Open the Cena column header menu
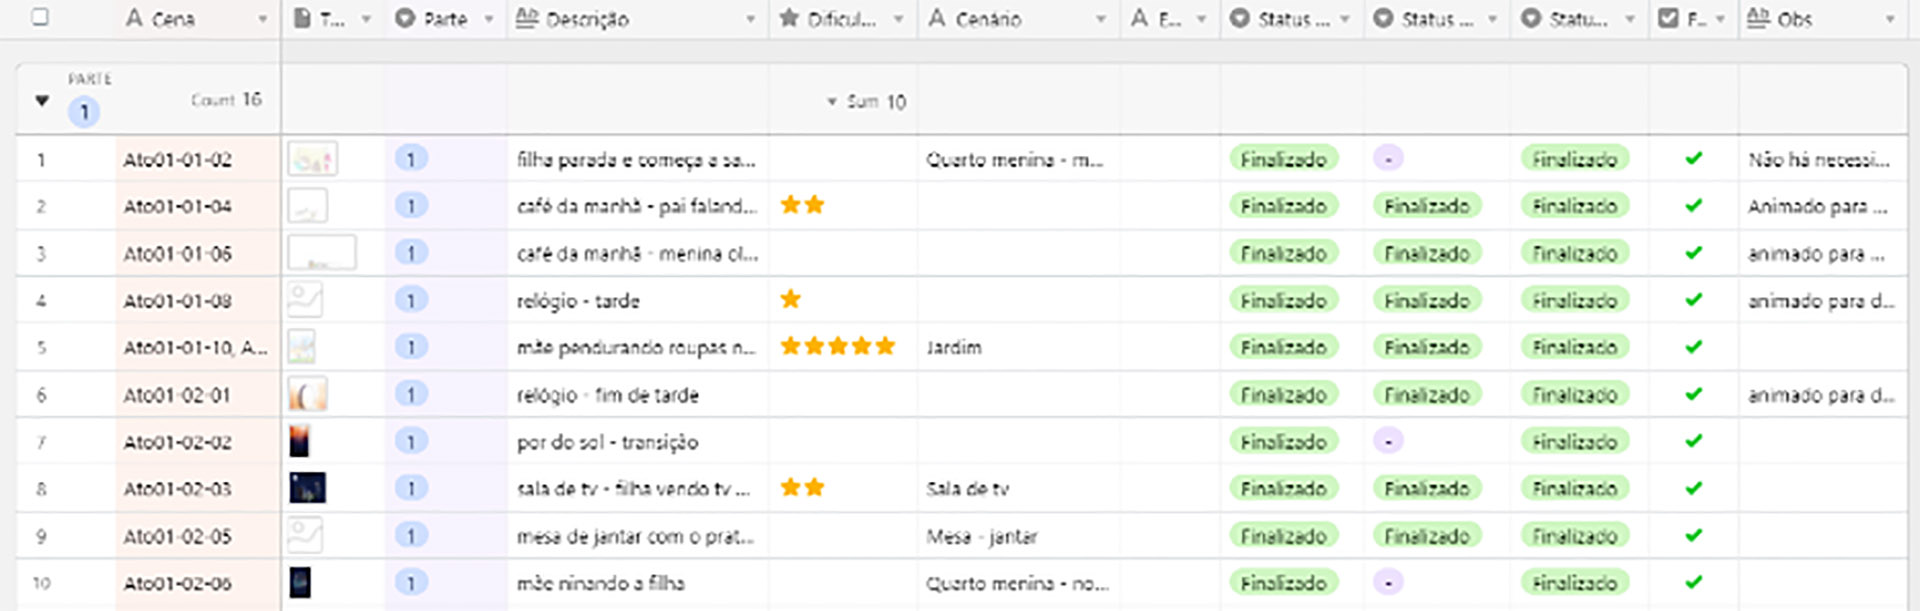This screenshot has height=611, width=1920. pos(262,19)
